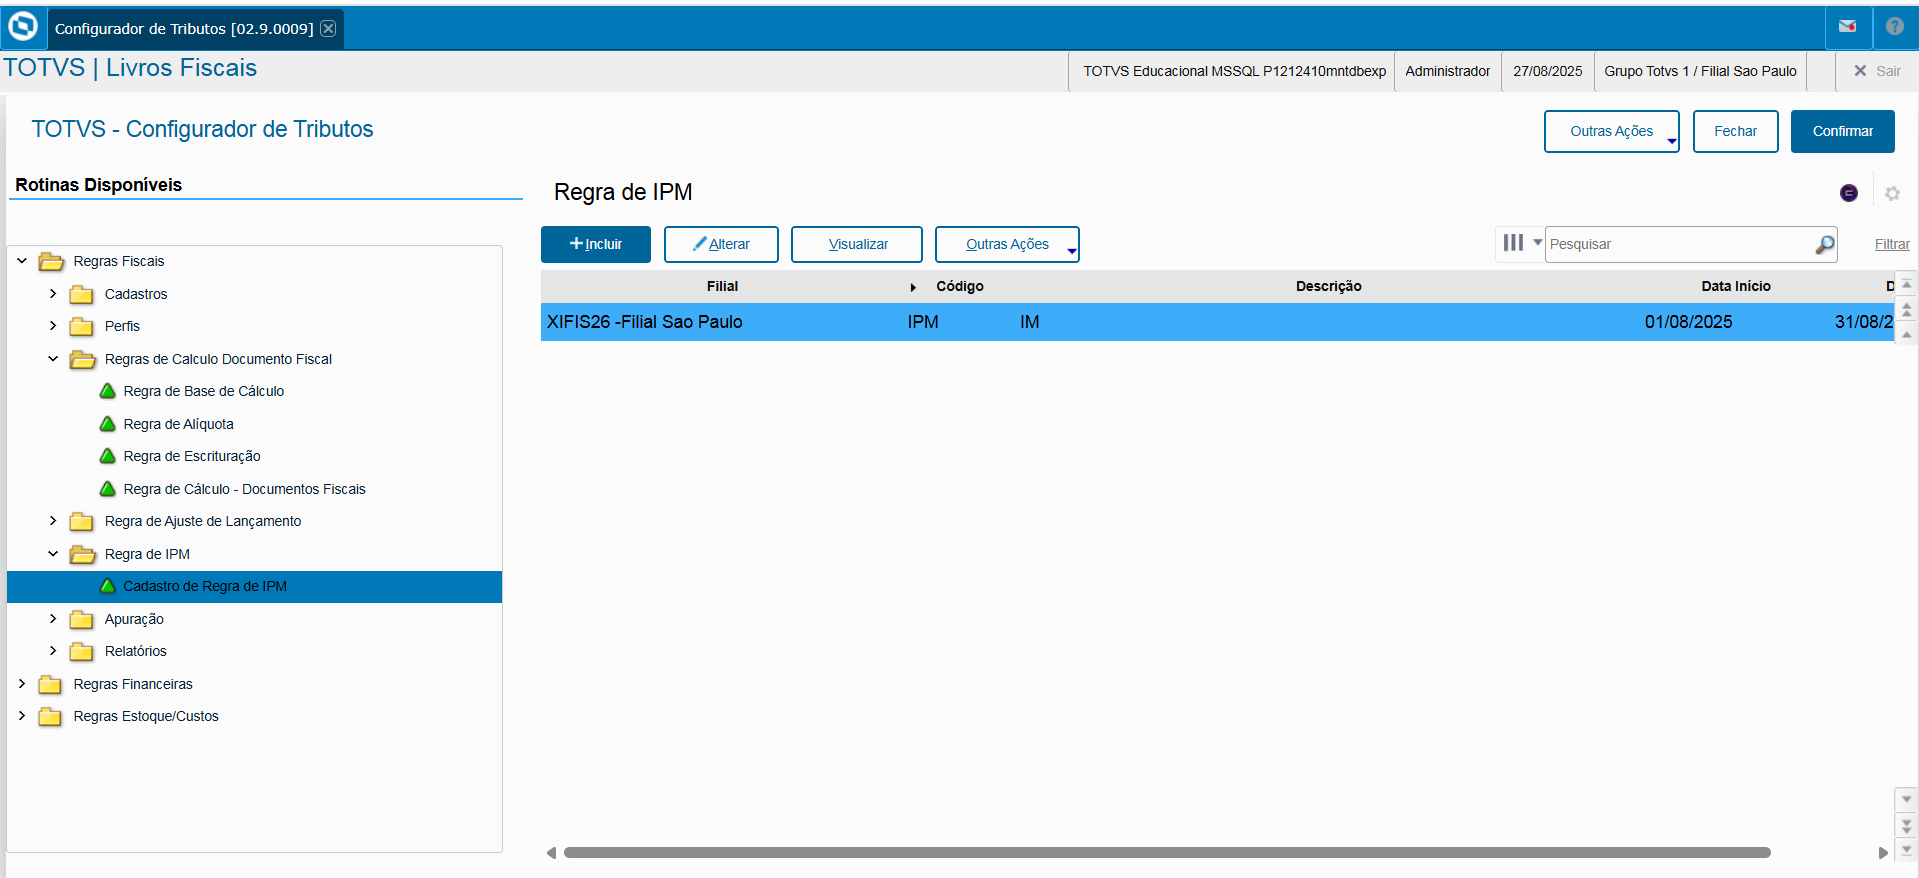Open Regra de Cálculo - Documentos Fiscais
Viewport: 1919px width, 878px height.
244,489
